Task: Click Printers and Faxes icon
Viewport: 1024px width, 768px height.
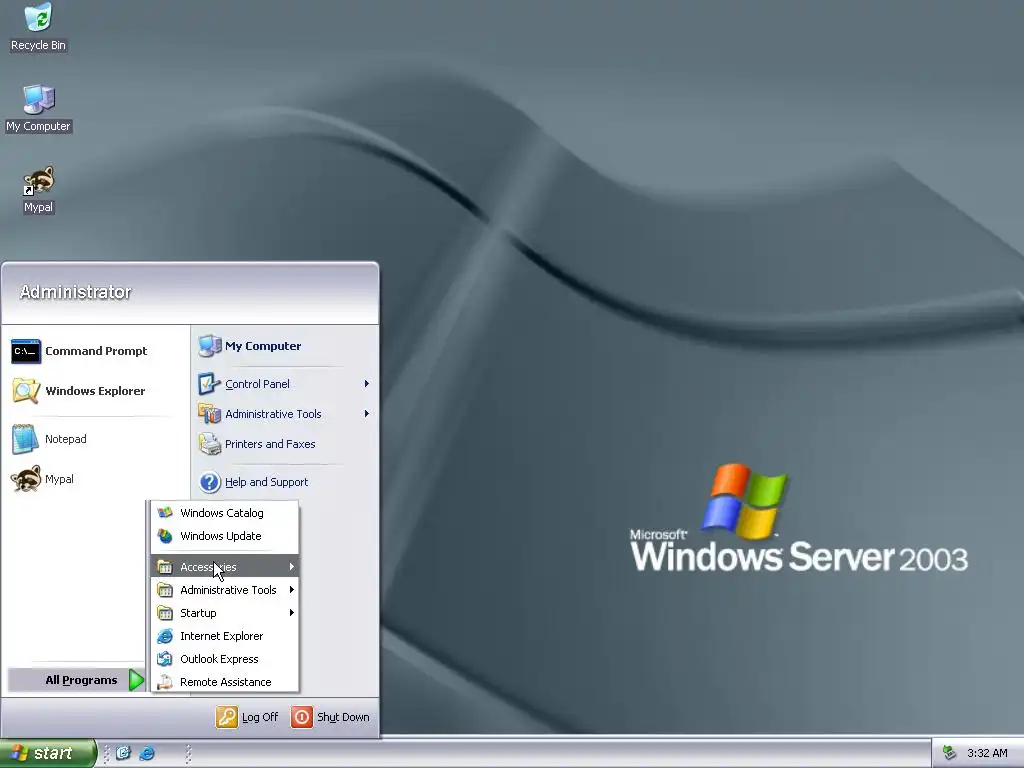Action: click(210, 444)
